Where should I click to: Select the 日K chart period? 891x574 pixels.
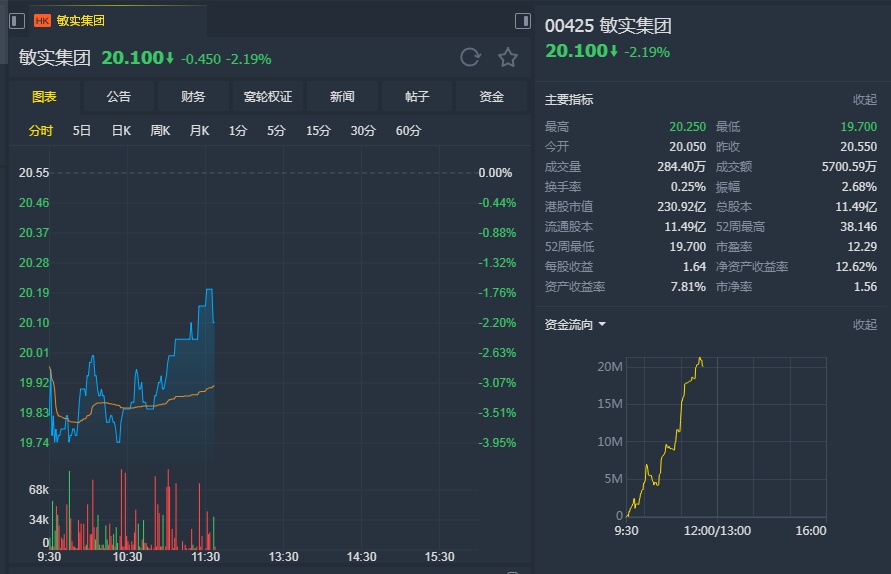[121, 131]
